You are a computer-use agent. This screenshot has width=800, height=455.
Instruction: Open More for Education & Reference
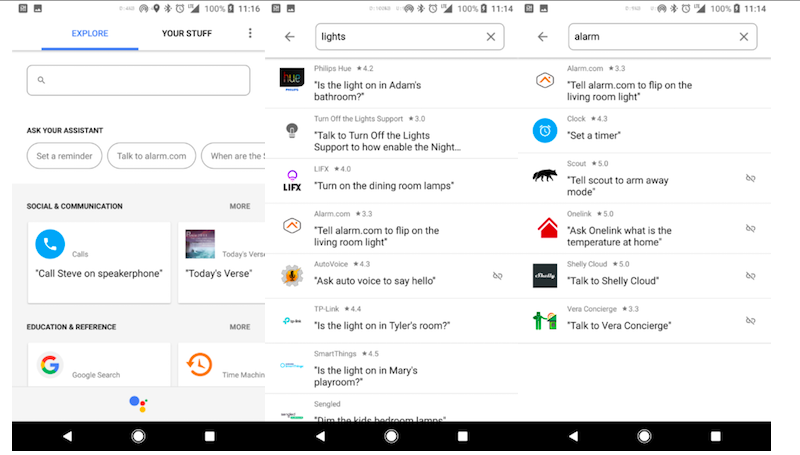point(240,327)
